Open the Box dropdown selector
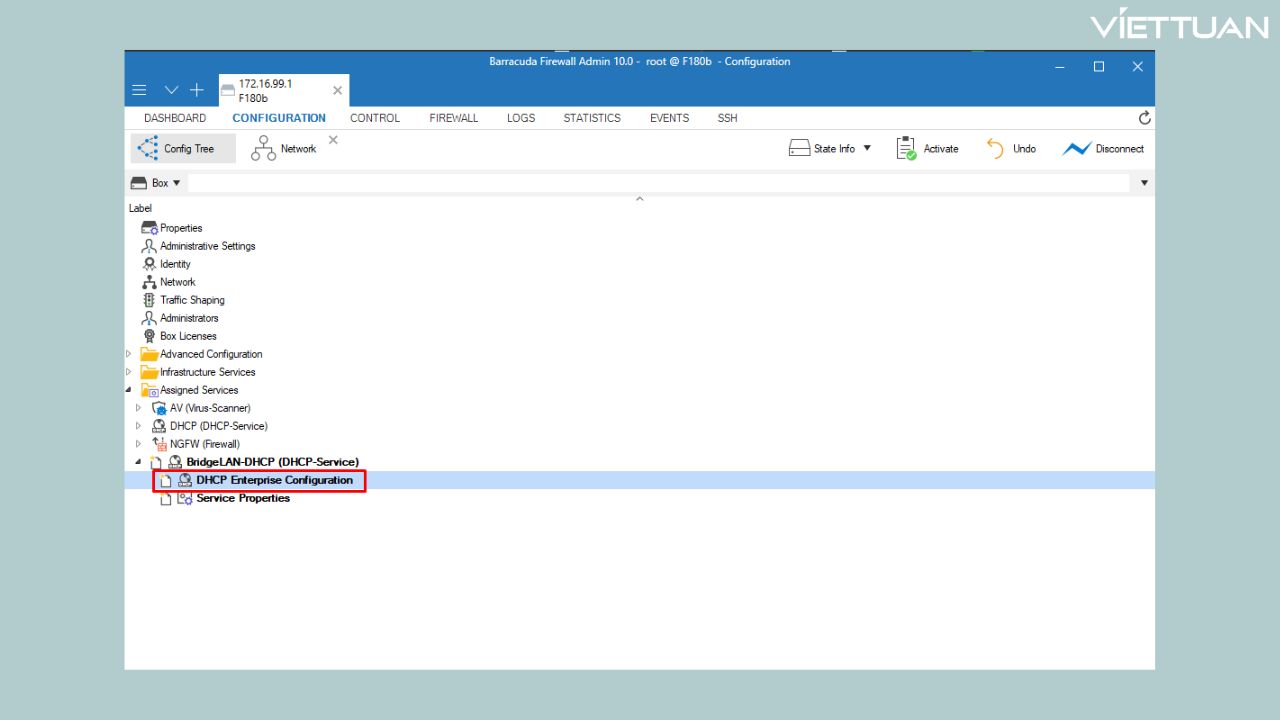1280x720 pixels. coord(156,183)
